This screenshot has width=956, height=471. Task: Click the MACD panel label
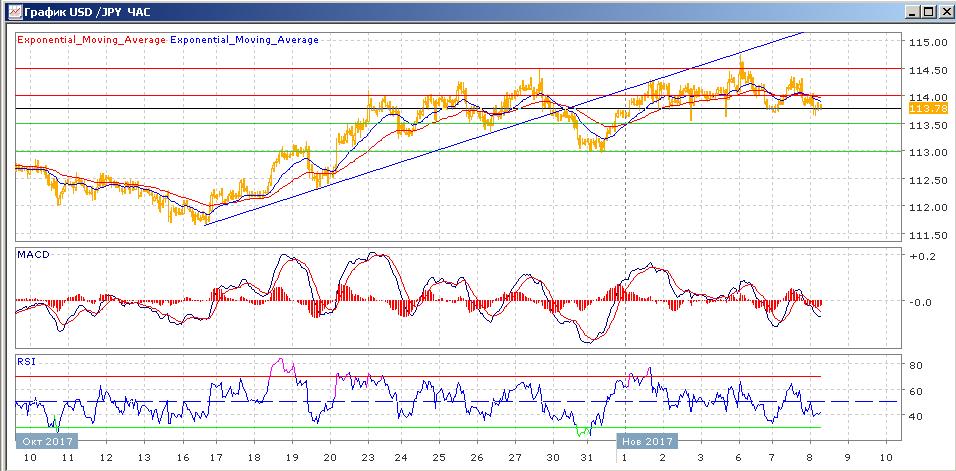click(x=32, y=255)
